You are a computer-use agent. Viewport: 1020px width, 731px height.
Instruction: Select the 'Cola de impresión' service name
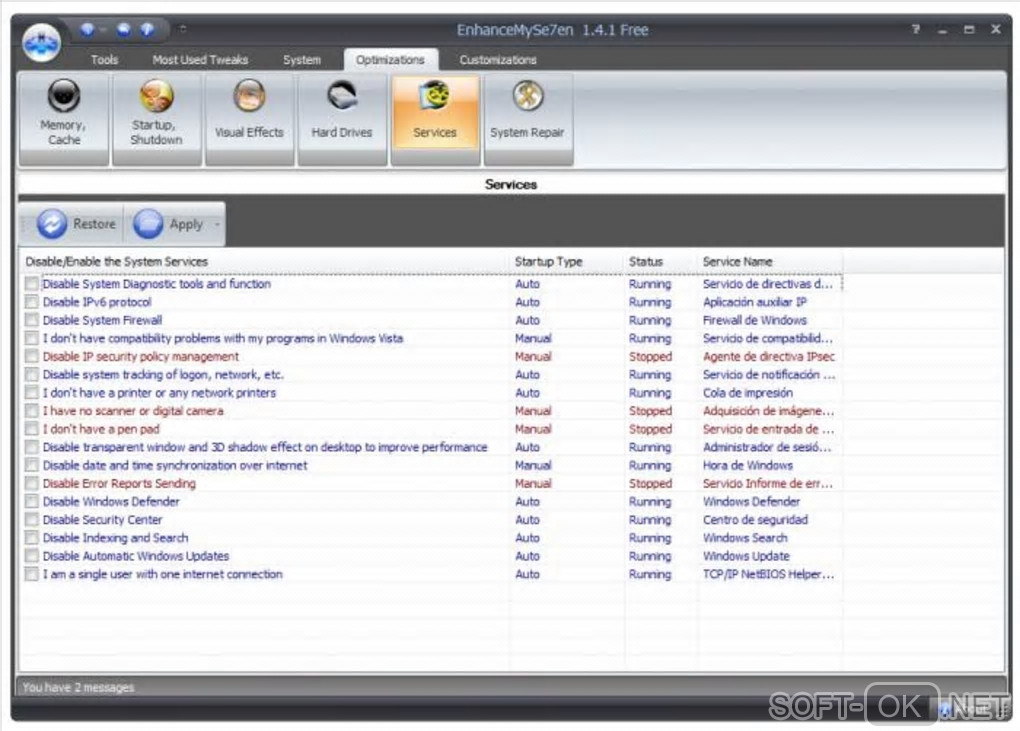[x=747, y=393]
